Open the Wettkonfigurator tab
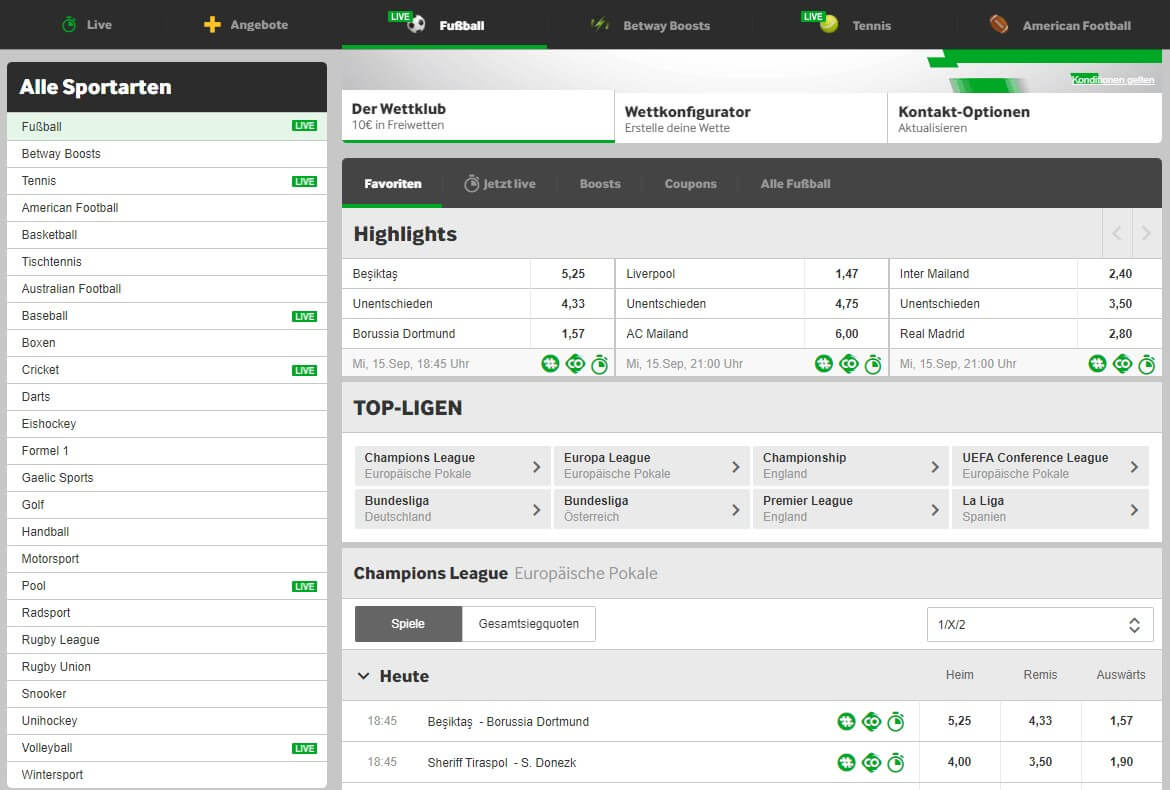This screenshot has width=1170, height=790. coord(751,118)
